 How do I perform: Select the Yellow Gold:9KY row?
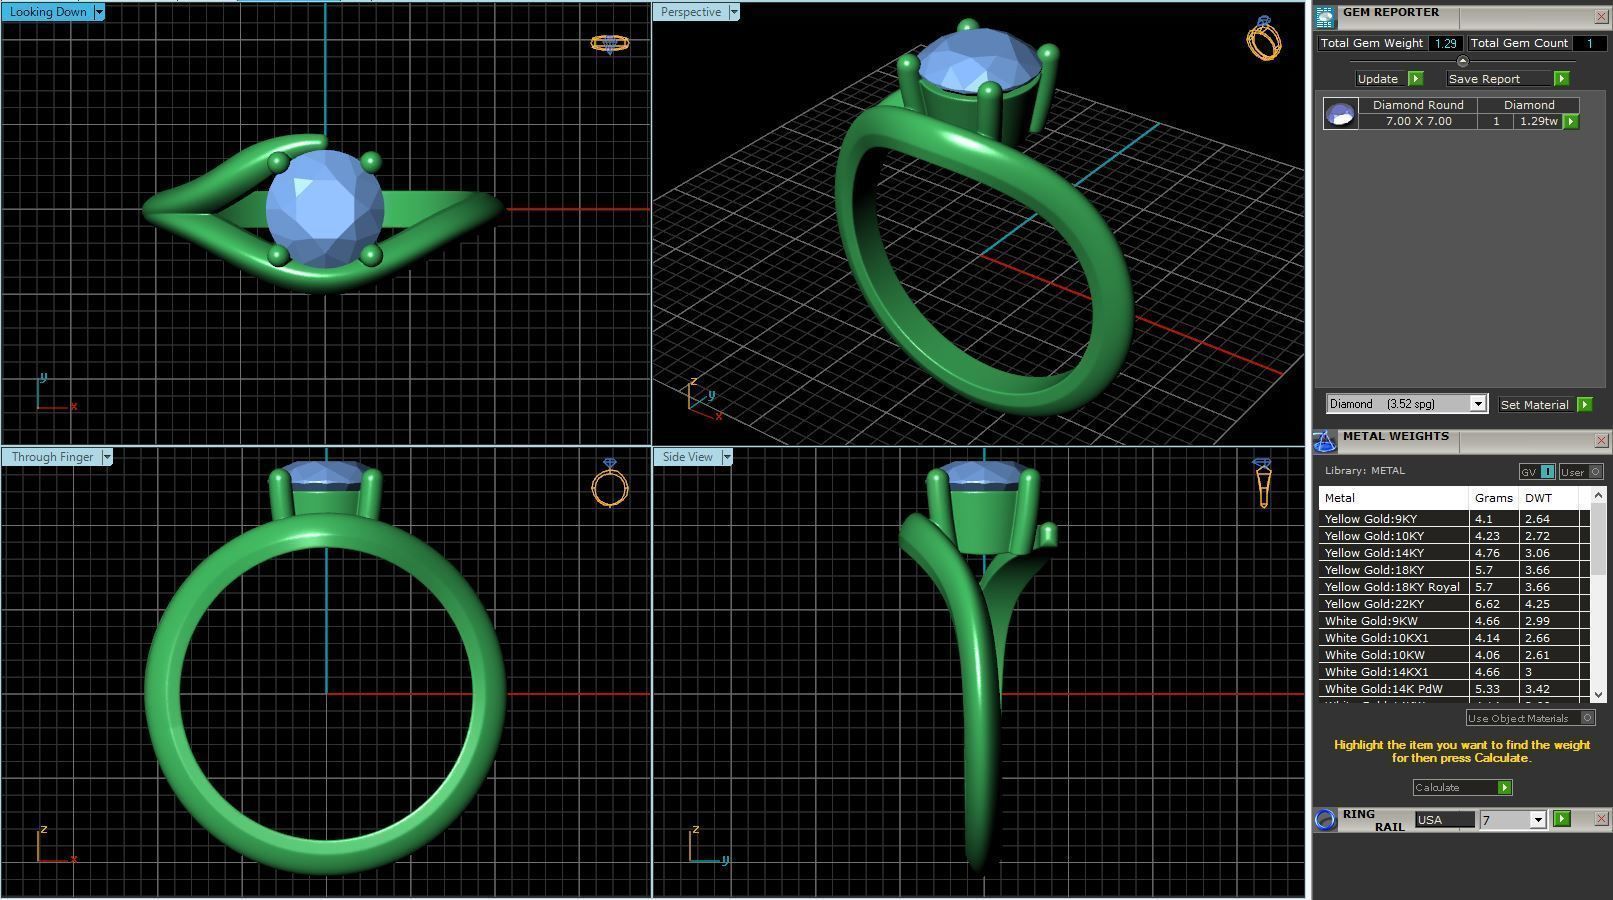tap(1453, 519)
